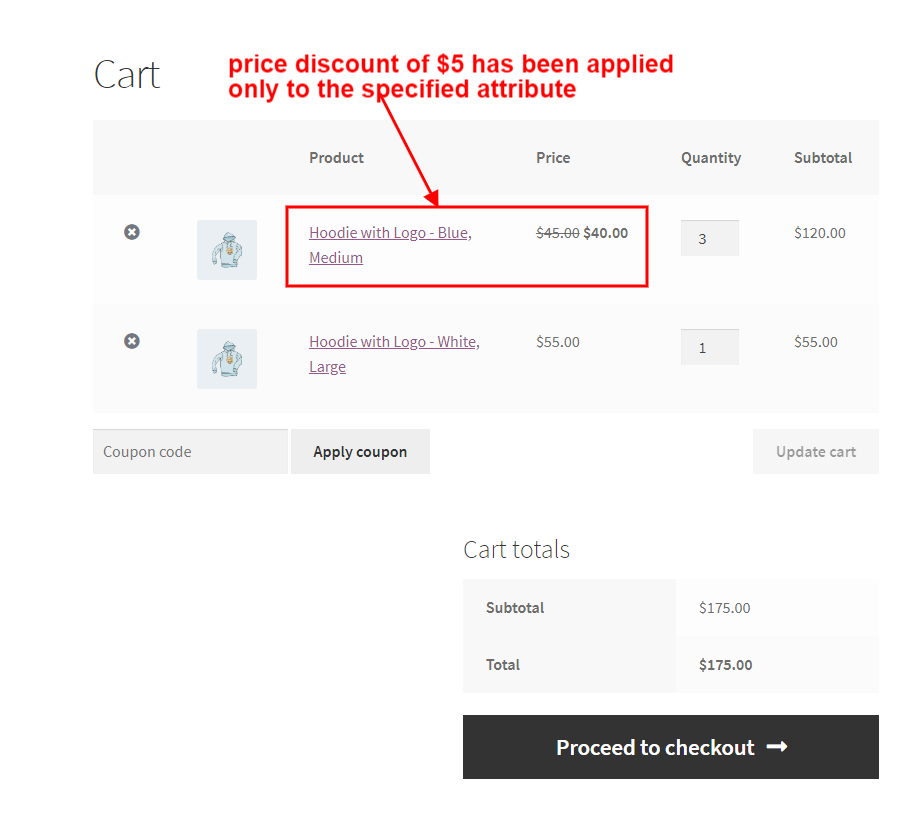
Task: Click the Product column header
Action: (336, 157)
